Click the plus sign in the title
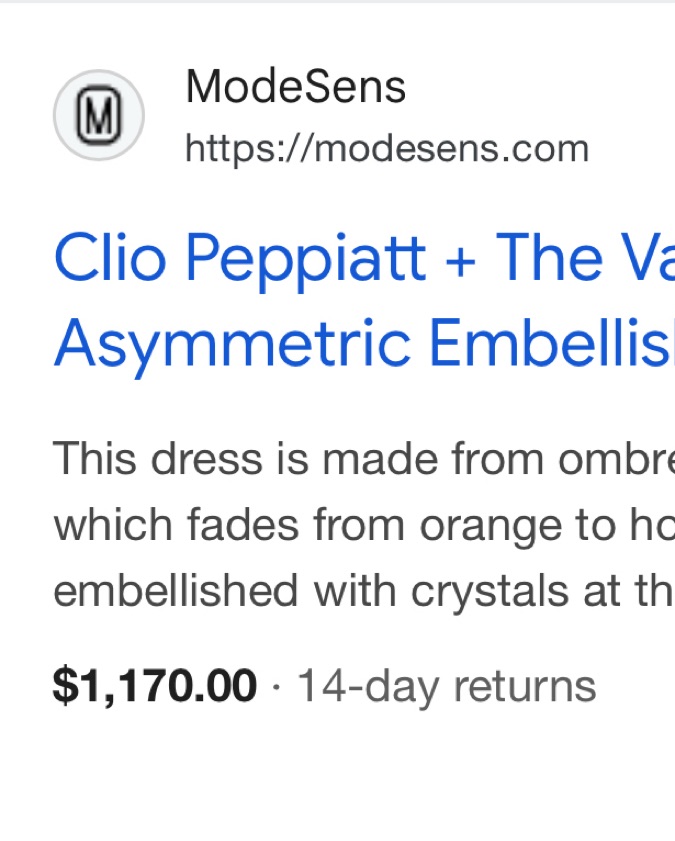The height and width of the screenshot is (841, 675). pyautogui.click(x=461, y=260)
